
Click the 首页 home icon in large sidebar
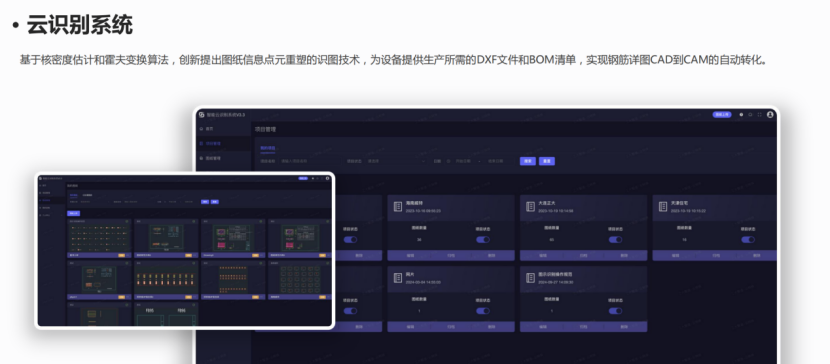(201, 129)
